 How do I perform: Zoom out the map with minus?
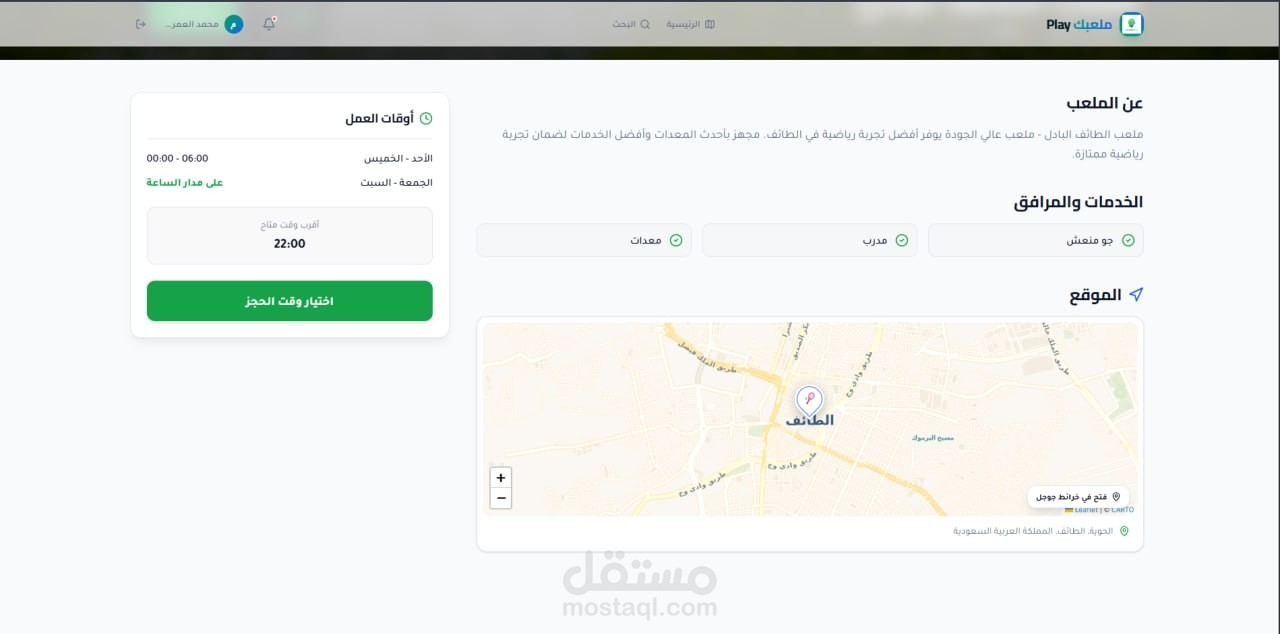(x=501, y=498)
